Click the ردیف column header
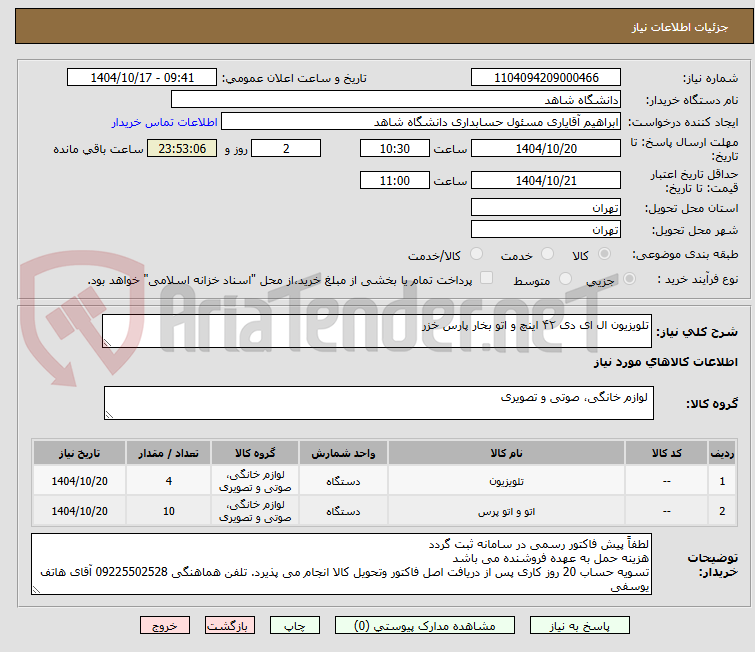The image size is (755, 652). [722, 453]
